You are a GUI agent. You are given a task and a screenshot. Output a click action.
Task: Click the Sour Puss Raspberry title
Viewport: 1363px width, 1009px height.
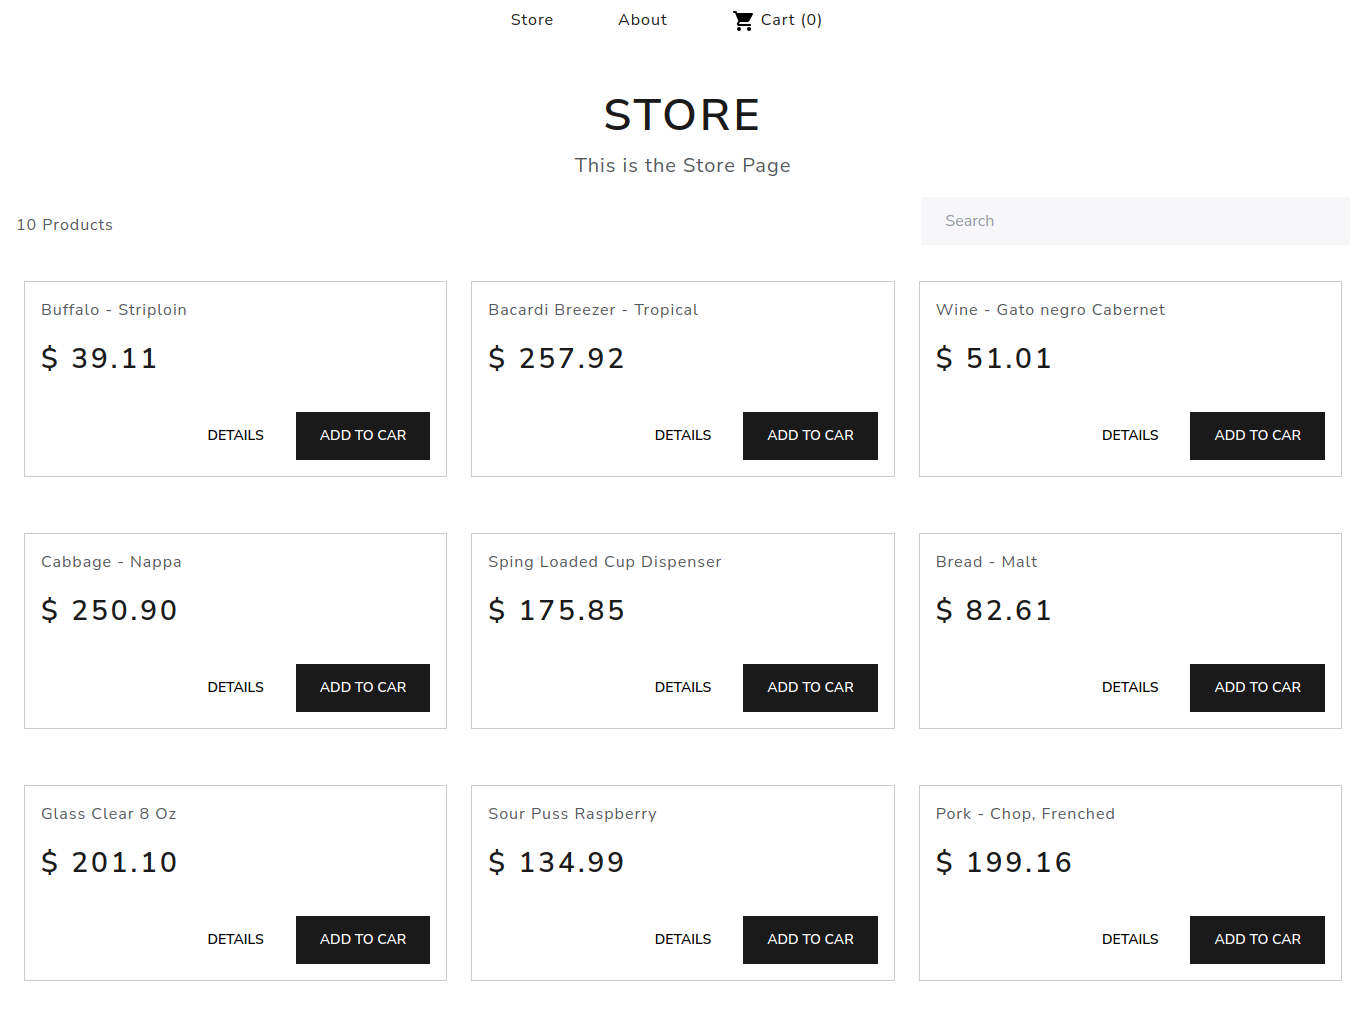tap(572, 814)
